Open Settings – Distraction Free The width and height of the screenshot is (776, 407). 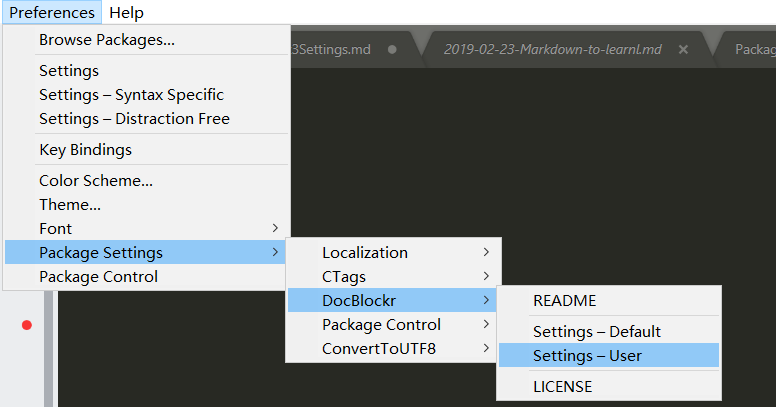(134, 119)
